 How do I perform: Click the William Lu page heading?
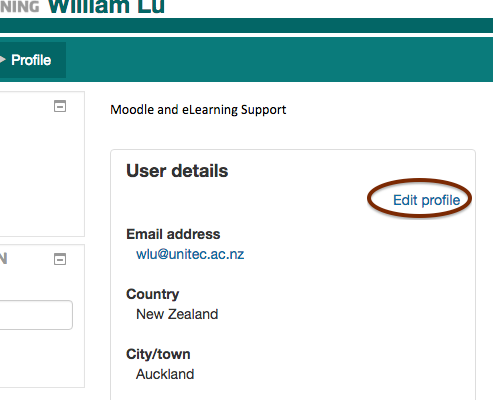coord(106,6)
